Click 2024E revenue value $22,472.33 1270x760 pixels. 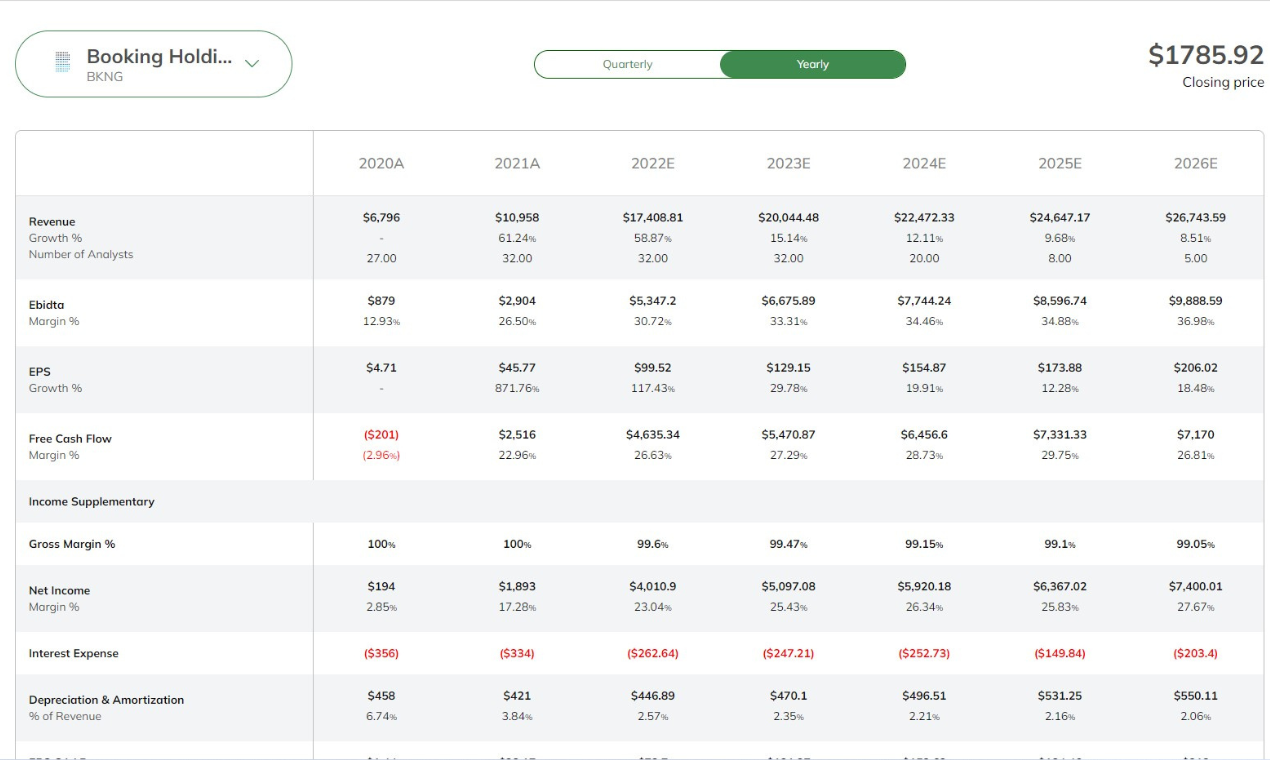click(924, 217)
